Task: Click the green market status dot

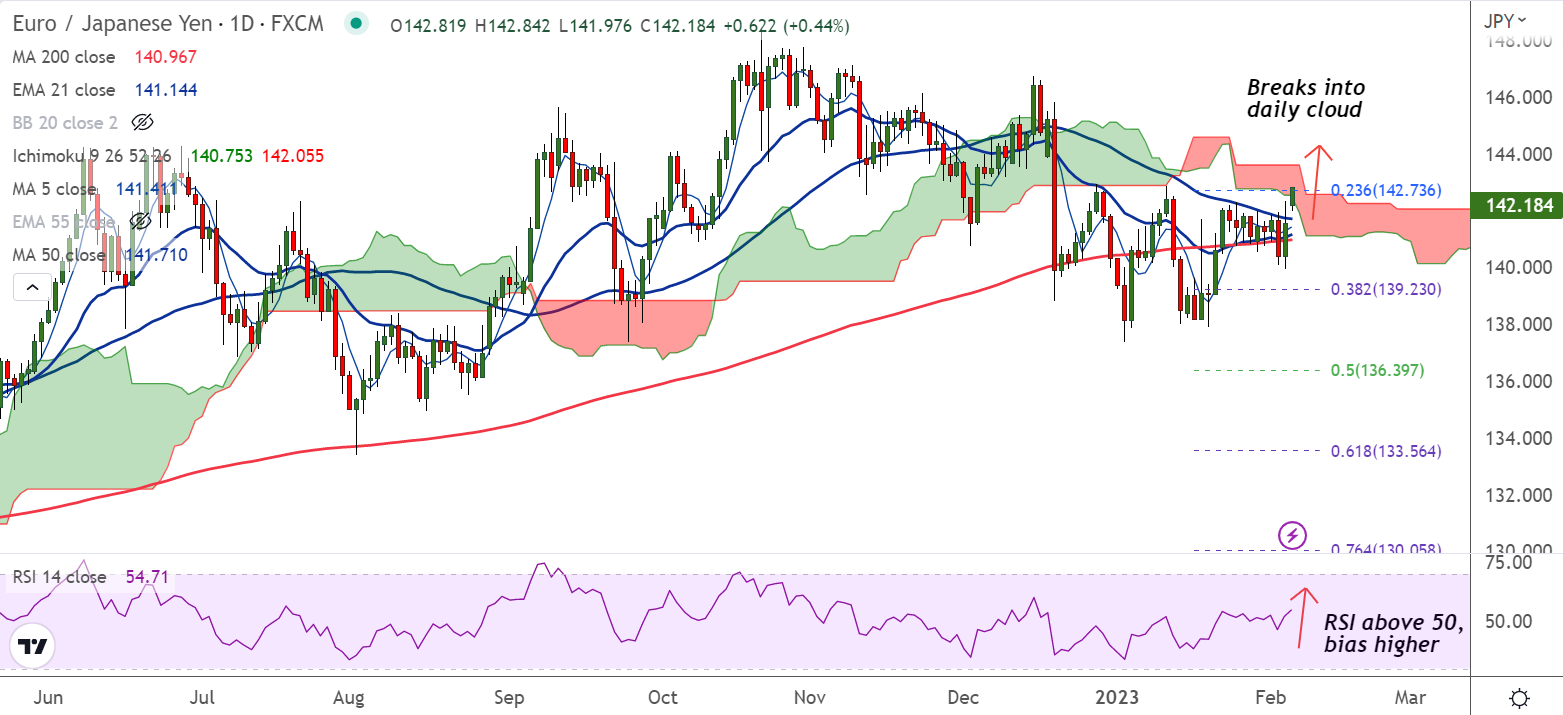Action: coord(355,24)
